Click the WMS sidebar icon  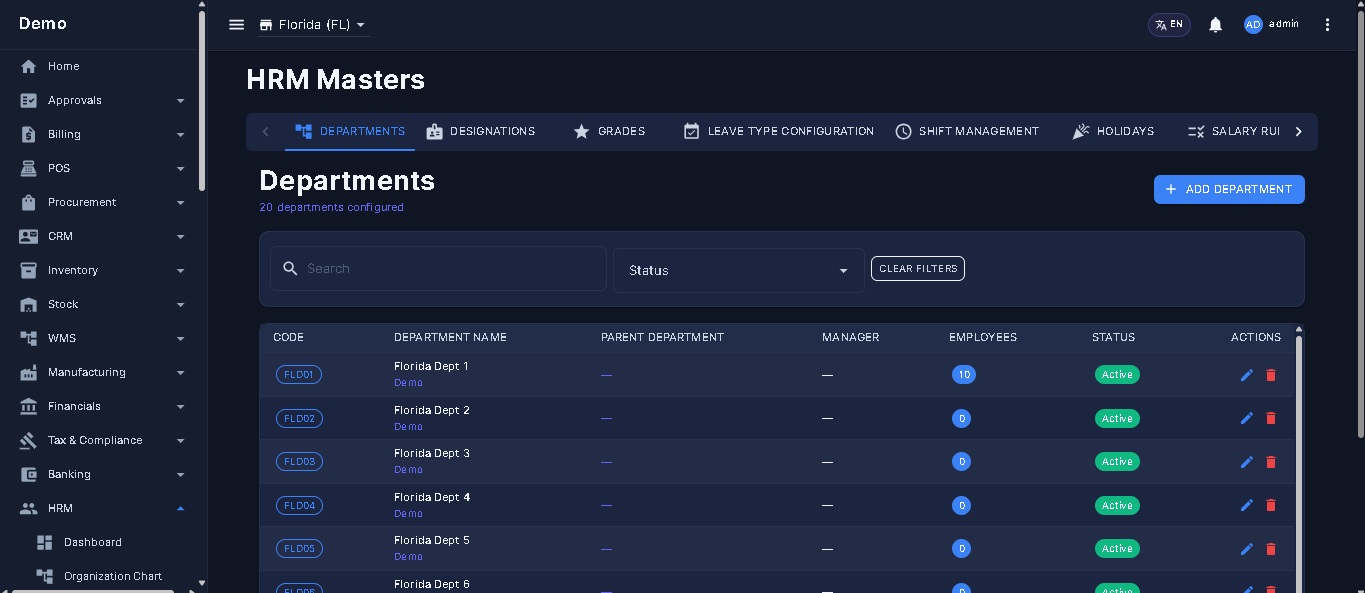coord(29,339)
